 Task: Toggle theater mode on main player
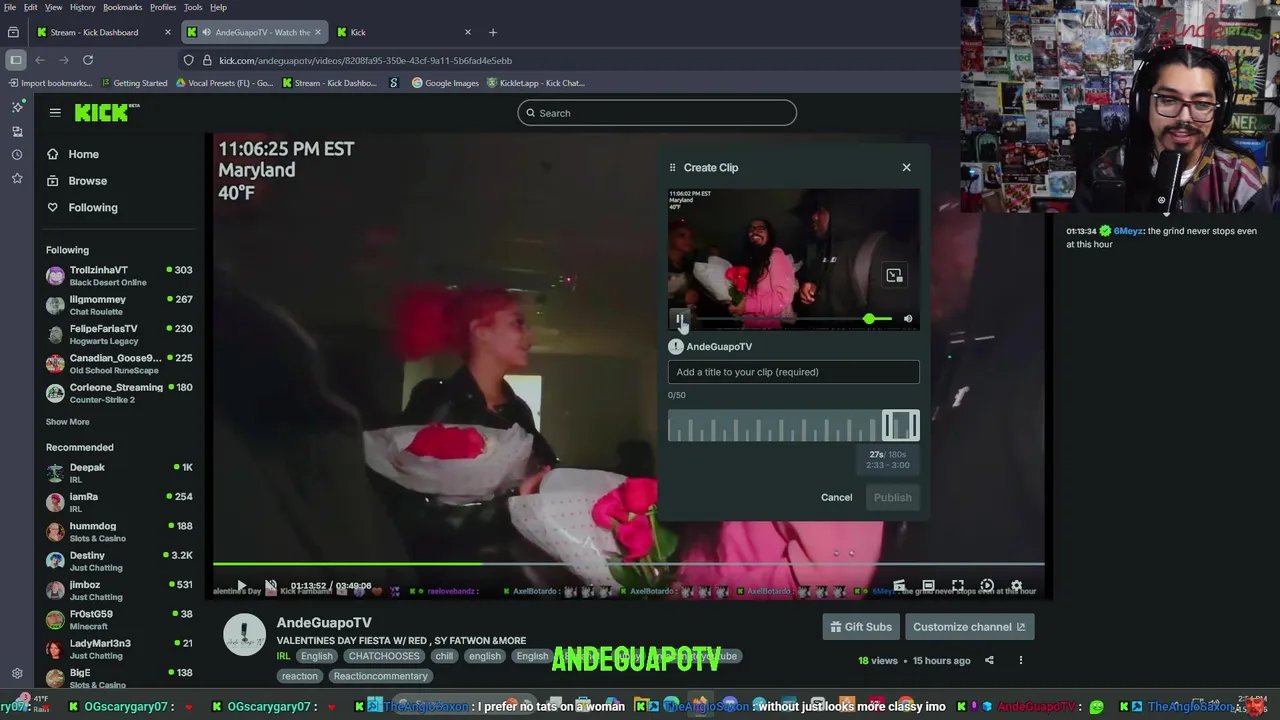point(928,586)
